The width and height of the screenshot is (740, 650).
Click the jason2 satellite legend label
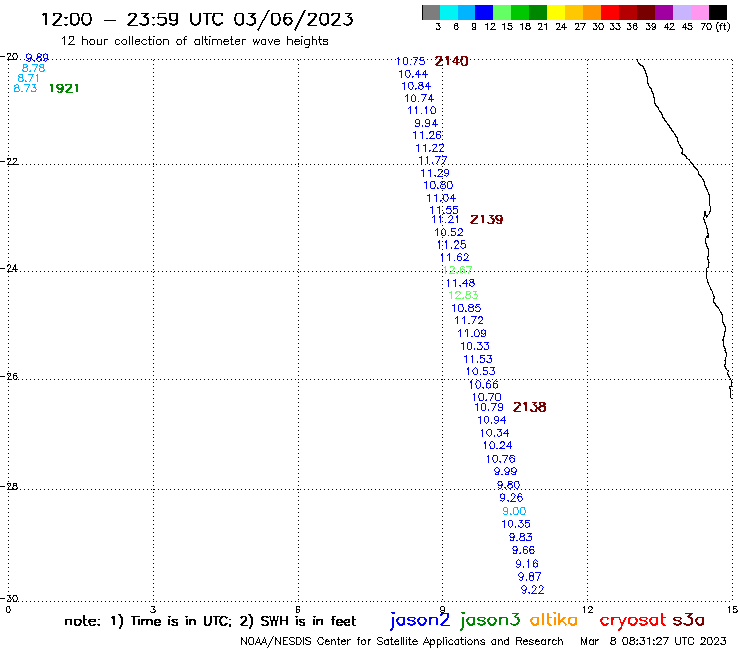pos(420,620)
